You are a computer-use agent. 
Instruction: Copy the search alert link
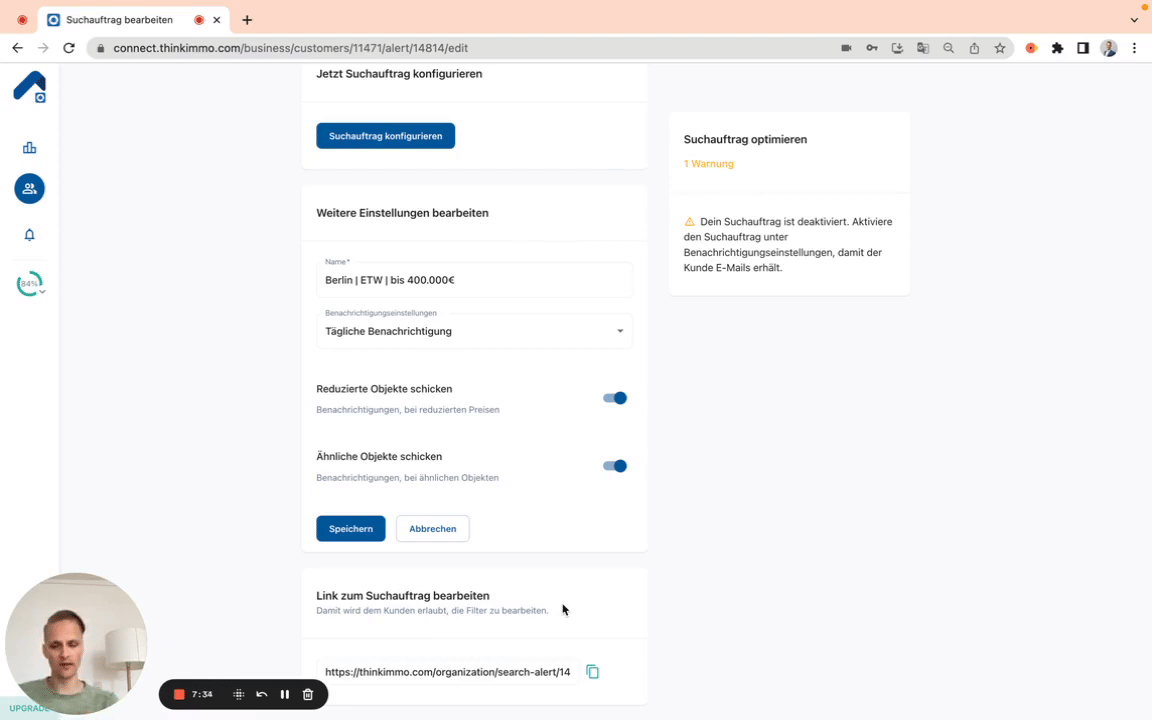pos(592,672)
